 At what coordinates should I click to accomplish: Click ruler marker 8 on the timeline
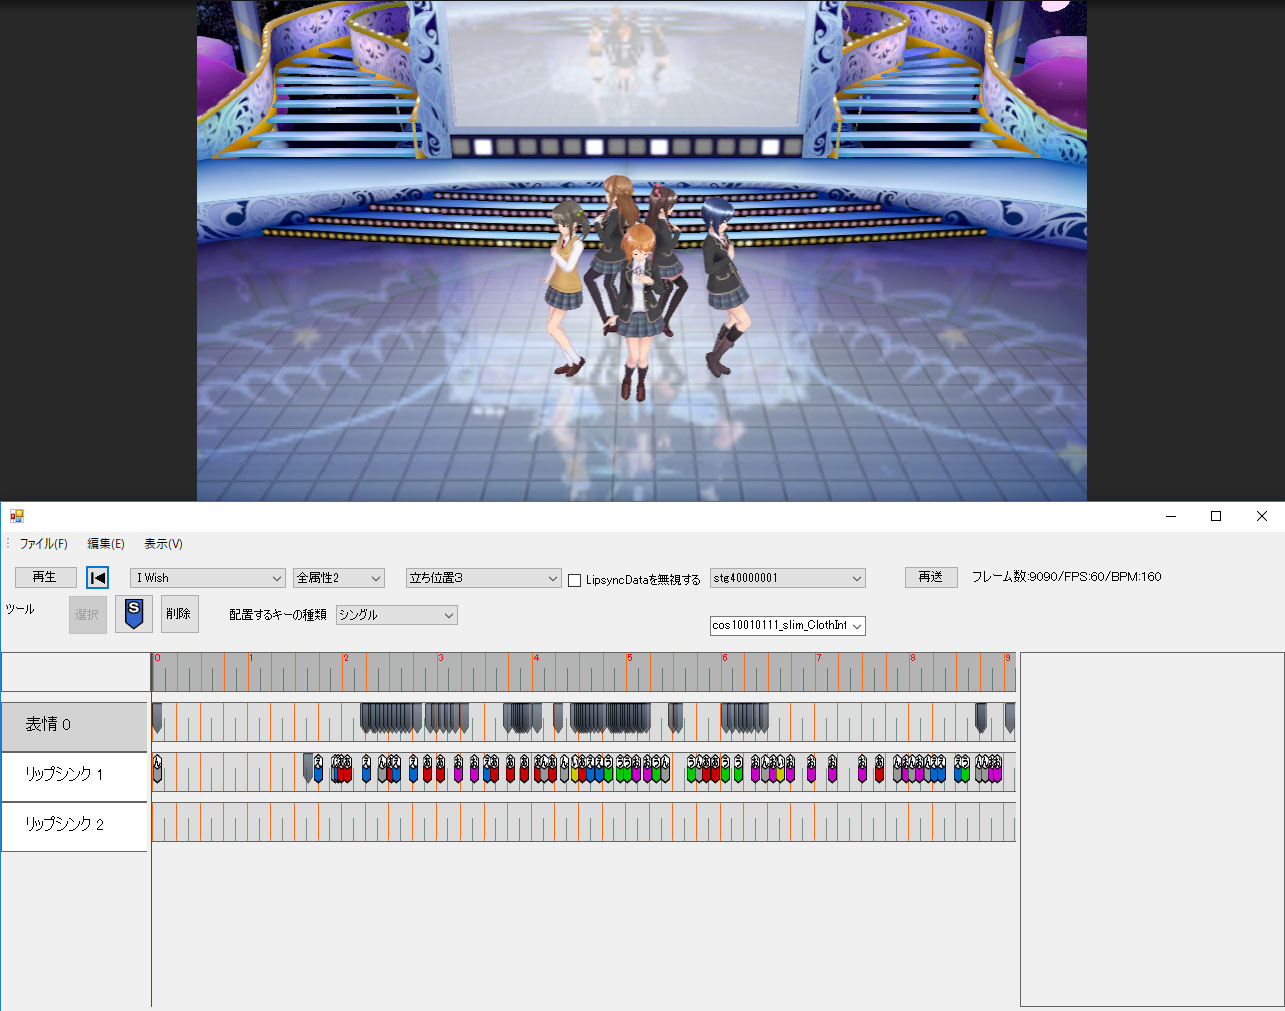pos(913,658)
